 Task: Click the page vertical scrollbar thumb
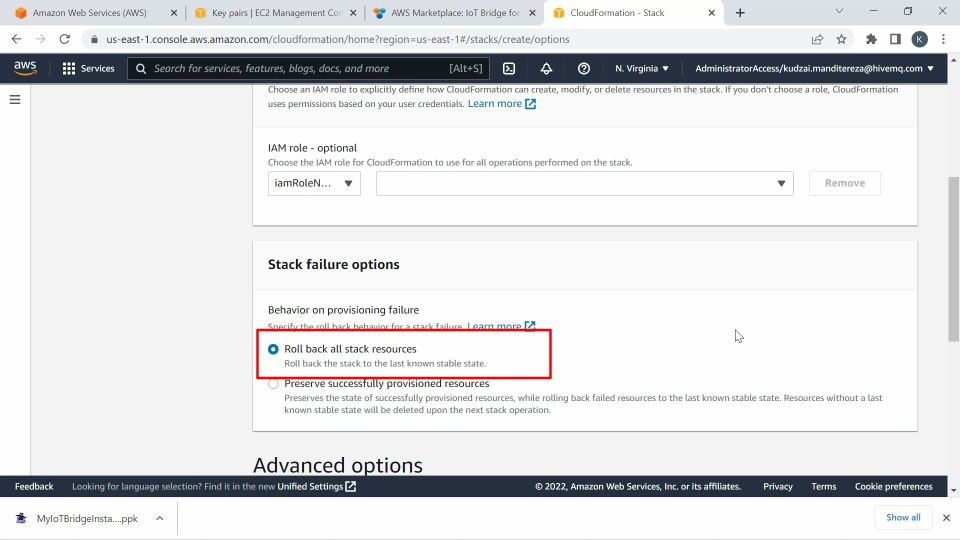coord(953,259)
